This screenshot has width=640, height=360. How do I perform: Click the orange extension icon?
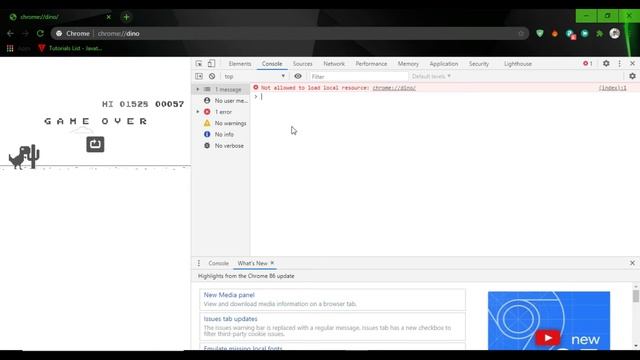555,33
